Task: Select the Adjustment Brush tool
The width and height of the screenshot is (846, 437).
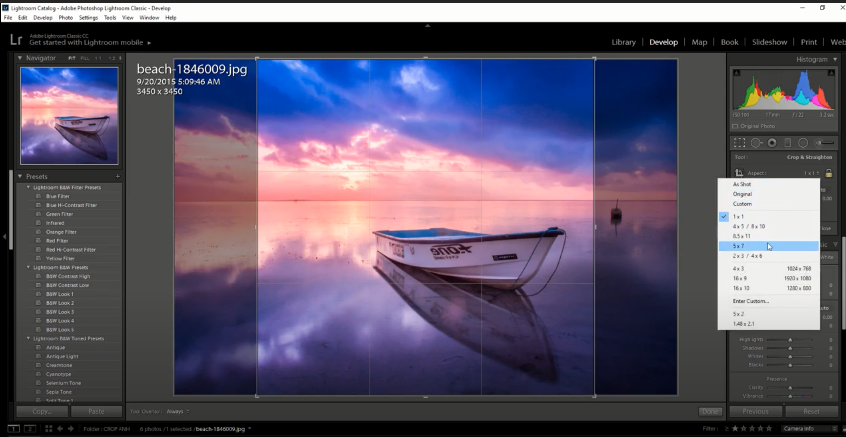Action: pos(823,143)
